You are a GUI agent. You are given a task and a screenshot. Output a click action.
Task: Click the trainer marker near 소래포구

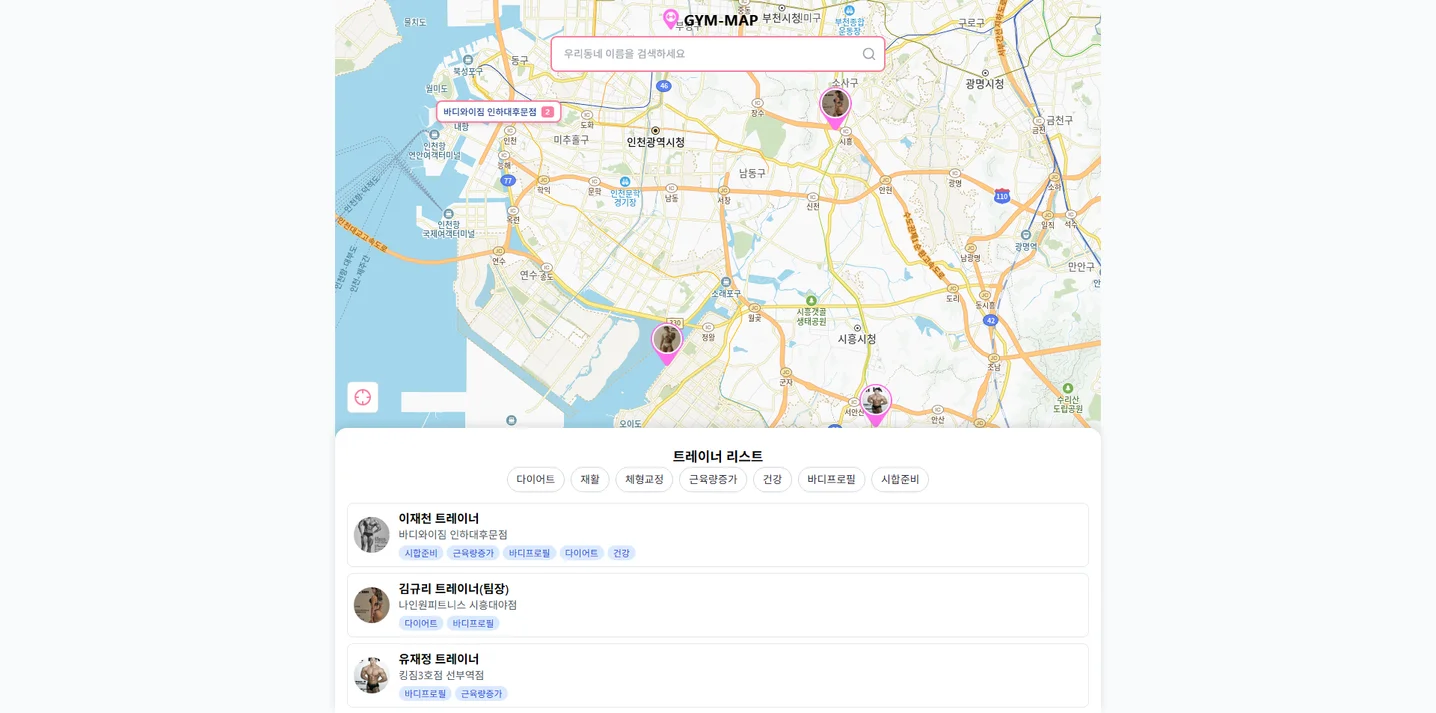tap(666, 339)
